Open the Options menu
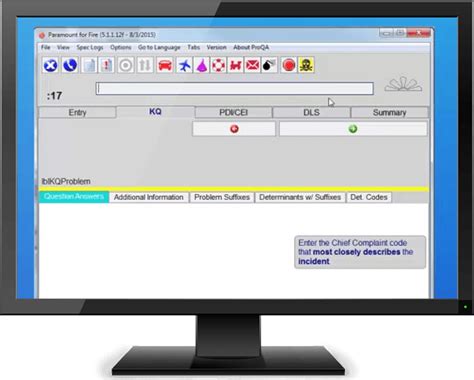Viewport: 474px width, 380px height. point(121,47)
